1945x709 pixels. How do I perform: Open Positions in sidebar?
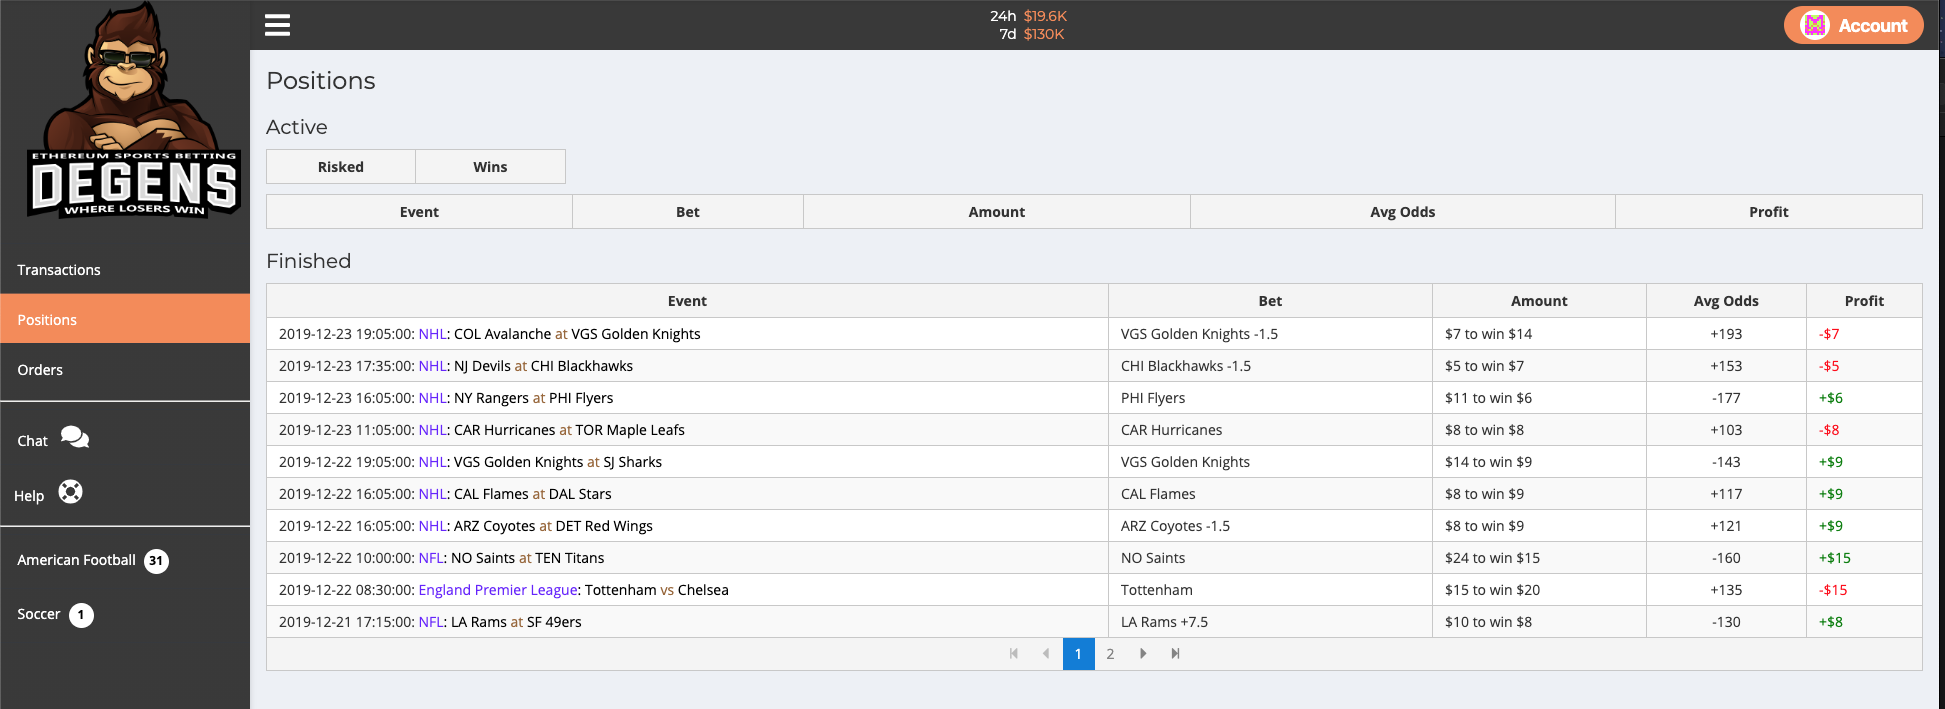(125, 319)
